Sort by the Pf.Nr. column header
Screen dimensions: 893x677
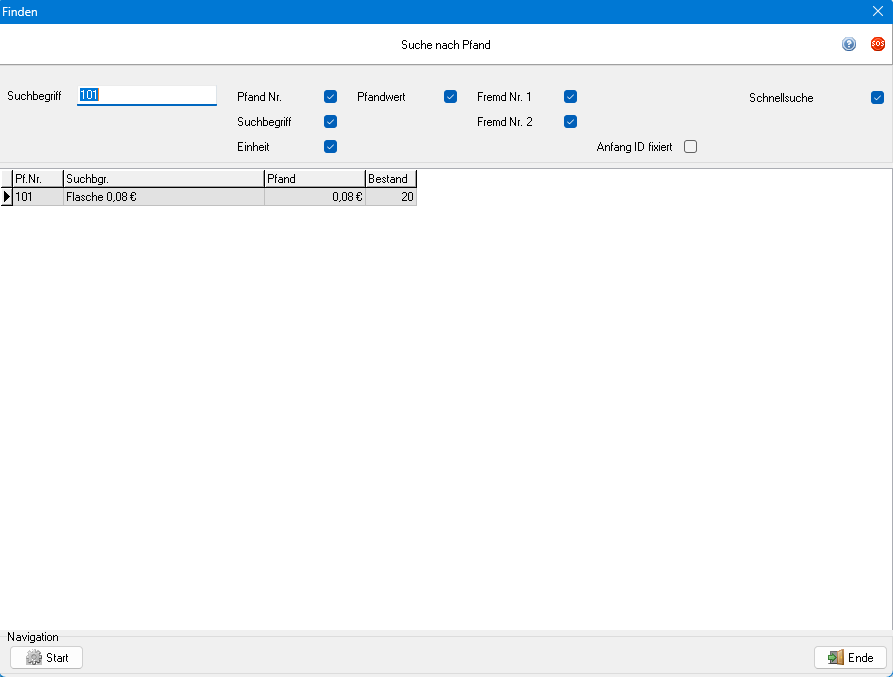37,179
